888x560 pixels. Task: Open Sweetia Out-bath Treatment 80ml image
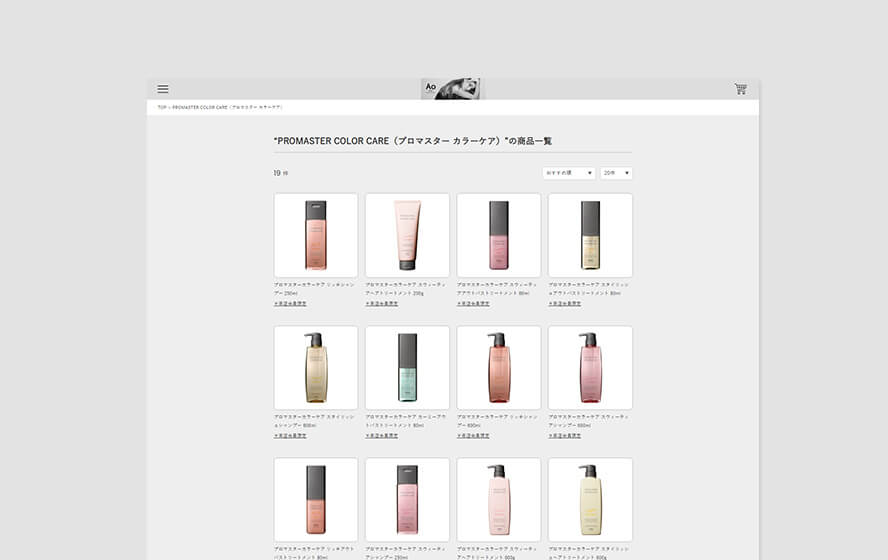coord(499,235)
